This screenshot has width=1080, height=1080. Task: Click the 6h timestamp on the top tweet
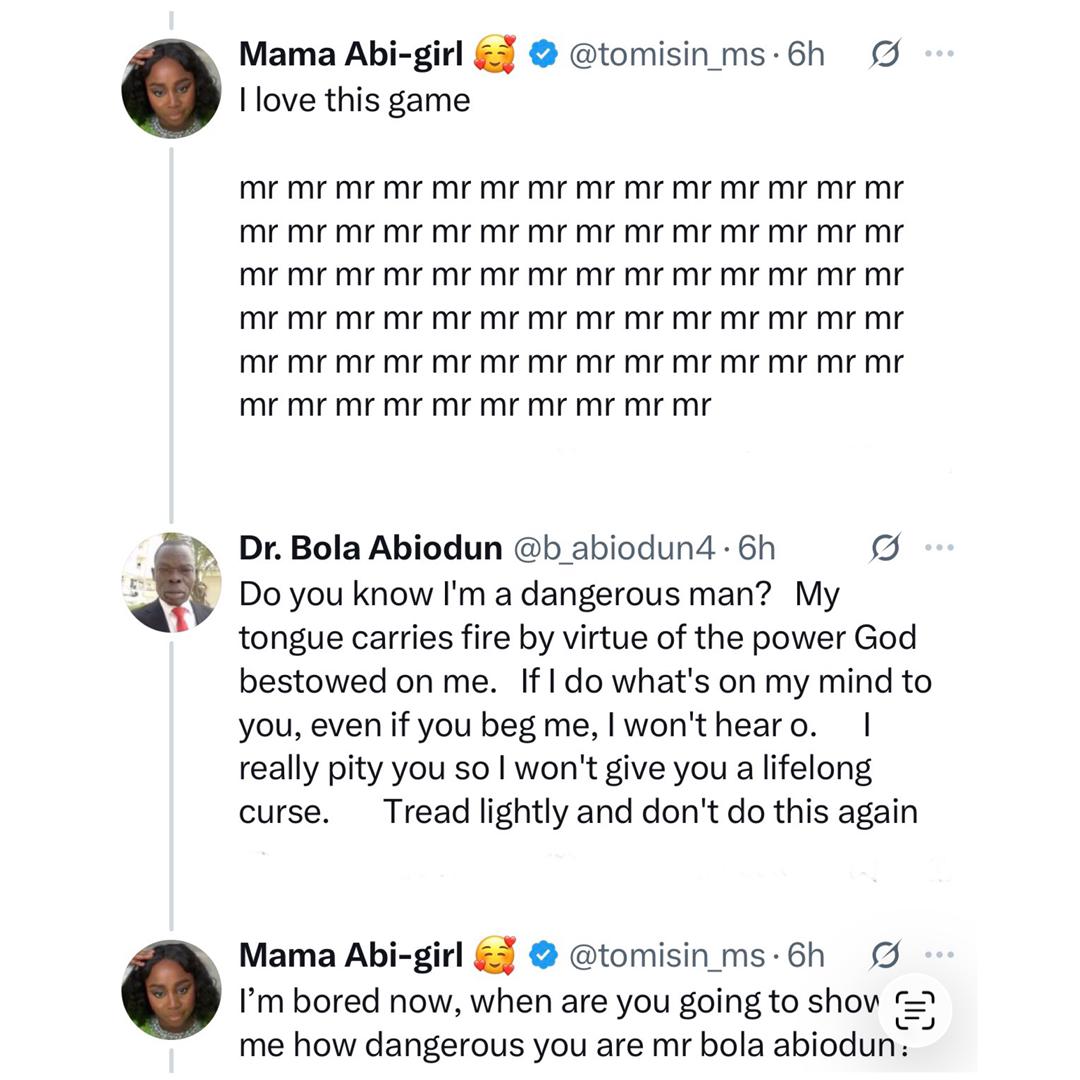pos(806,55)
